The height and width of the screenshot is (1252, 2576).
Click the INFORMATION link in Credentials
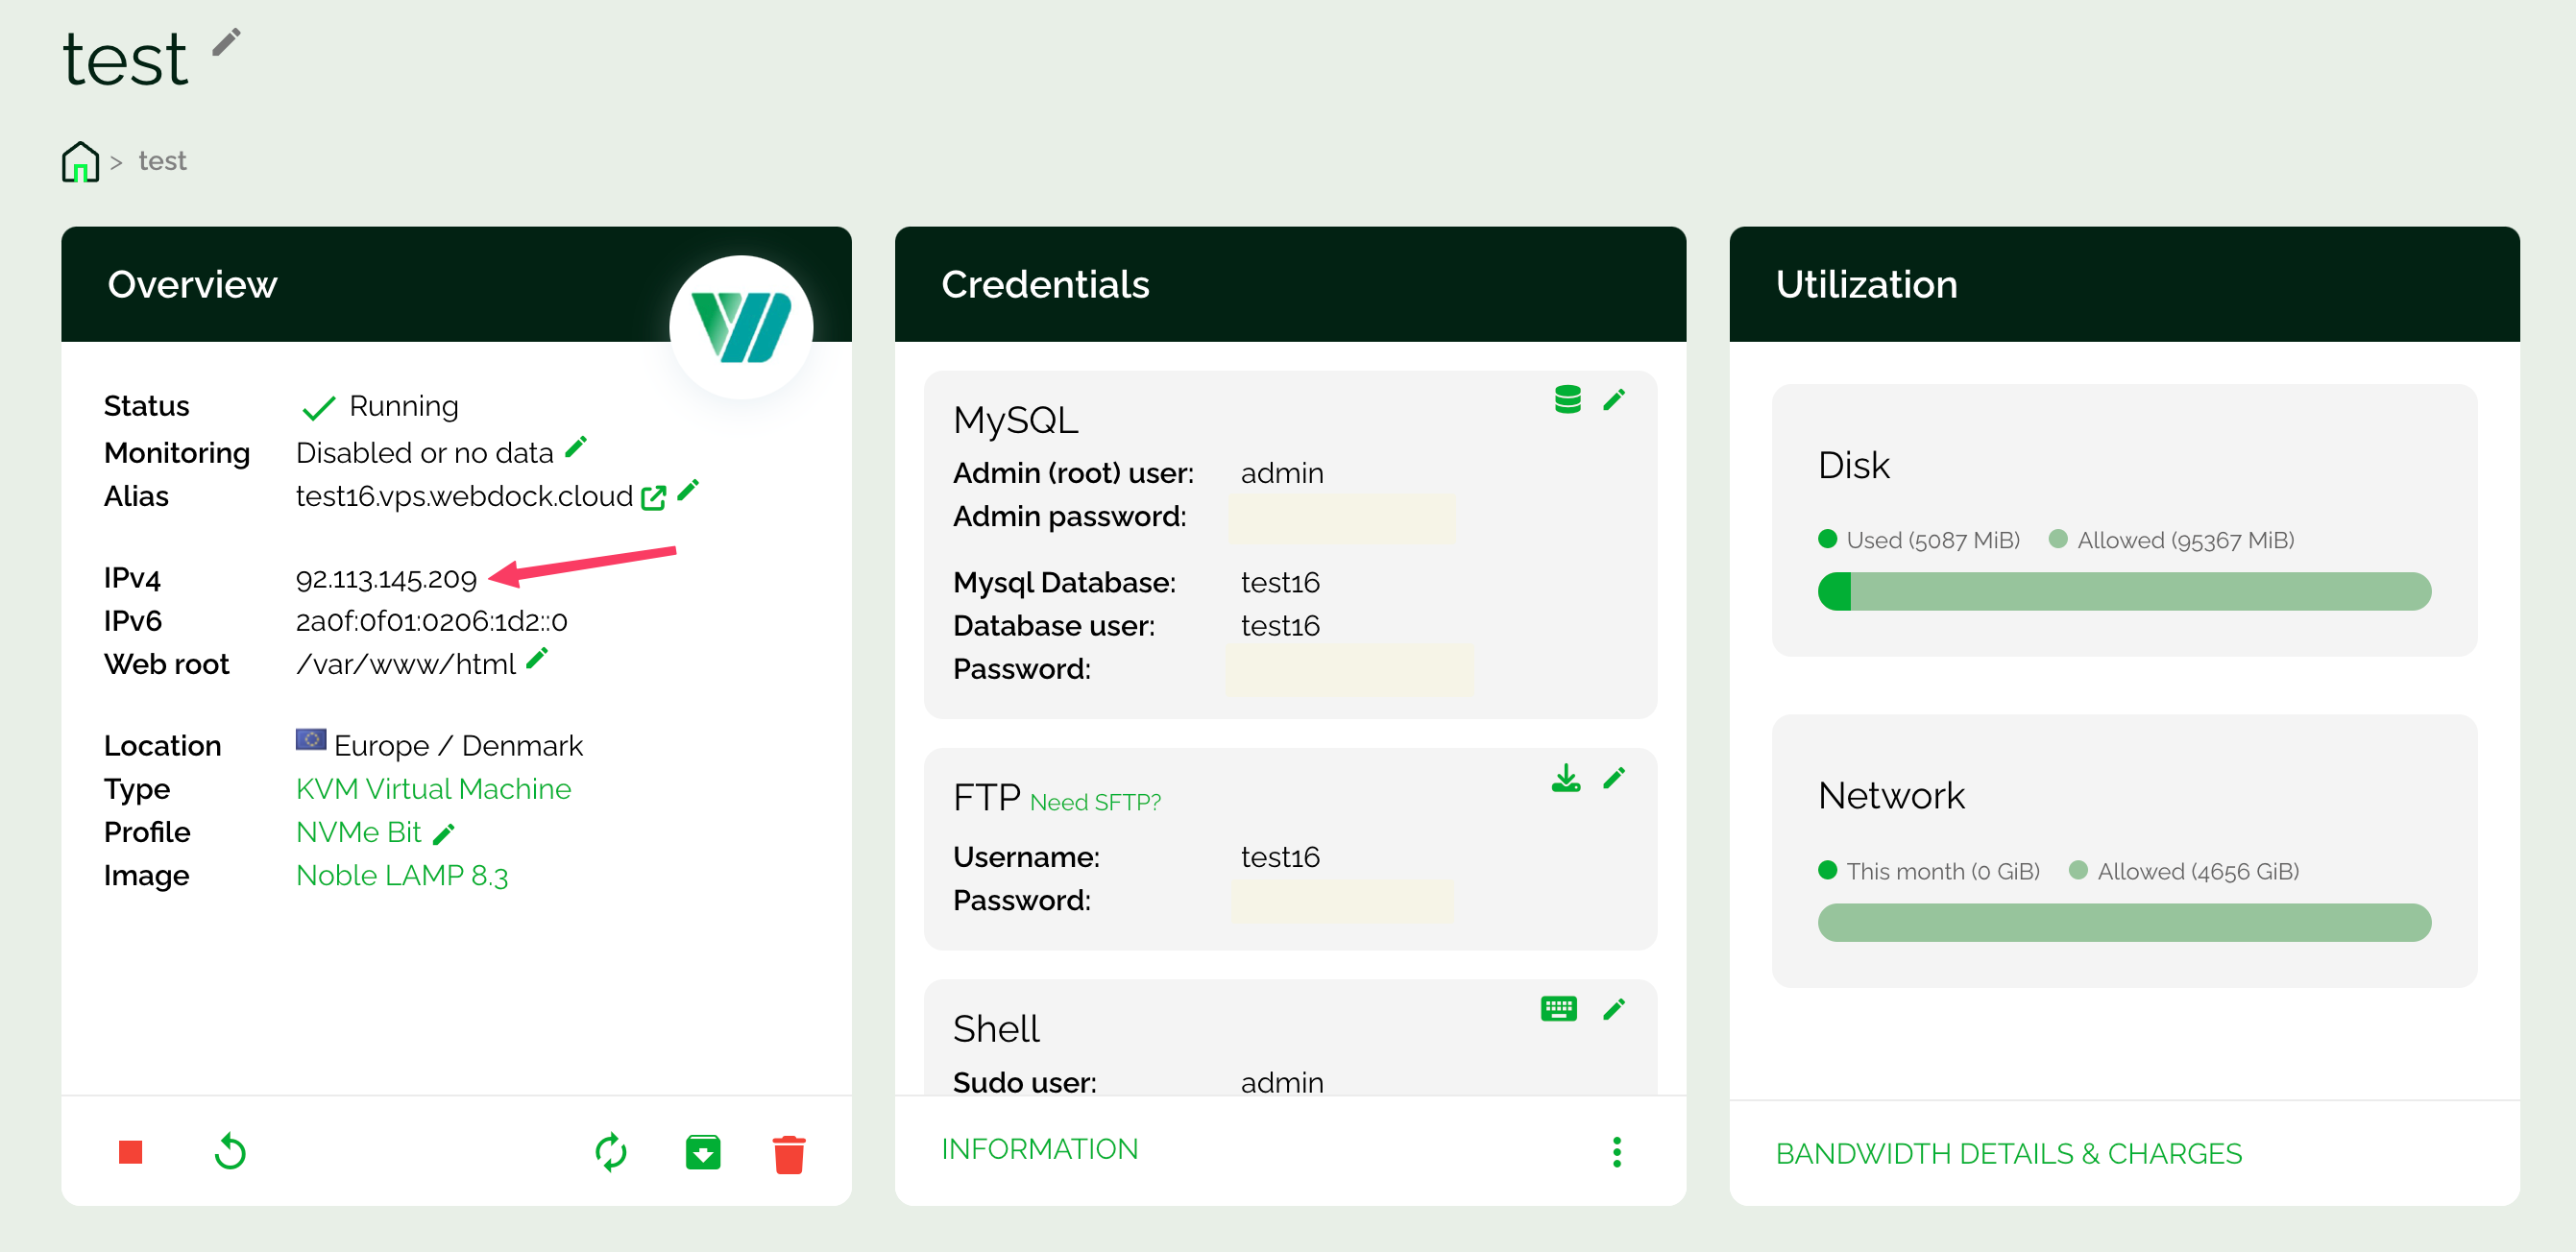[1039, 1149]
